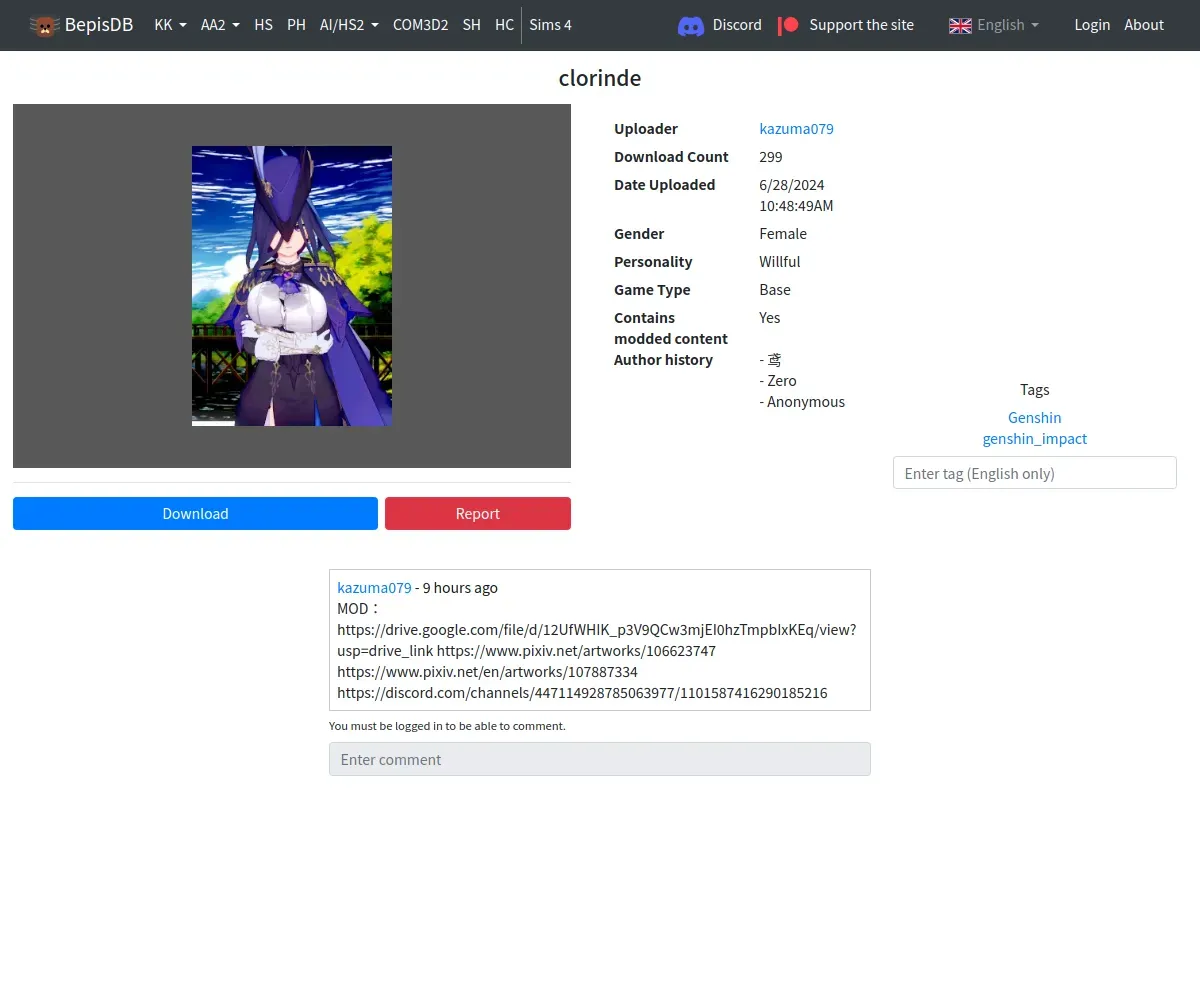Click the UK flag language icon
Screen dimensions: 1200x1000
tap(960, 25)
